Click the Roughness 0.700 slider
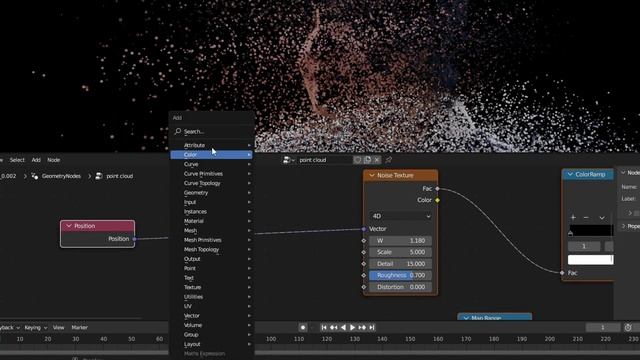 point(400,276)
